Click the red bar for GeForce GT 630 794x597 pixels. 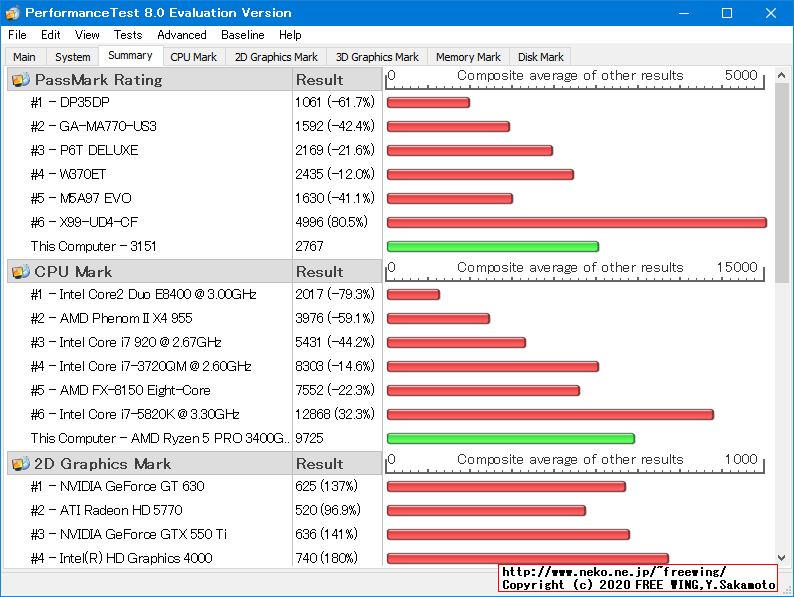pos(506,487)
